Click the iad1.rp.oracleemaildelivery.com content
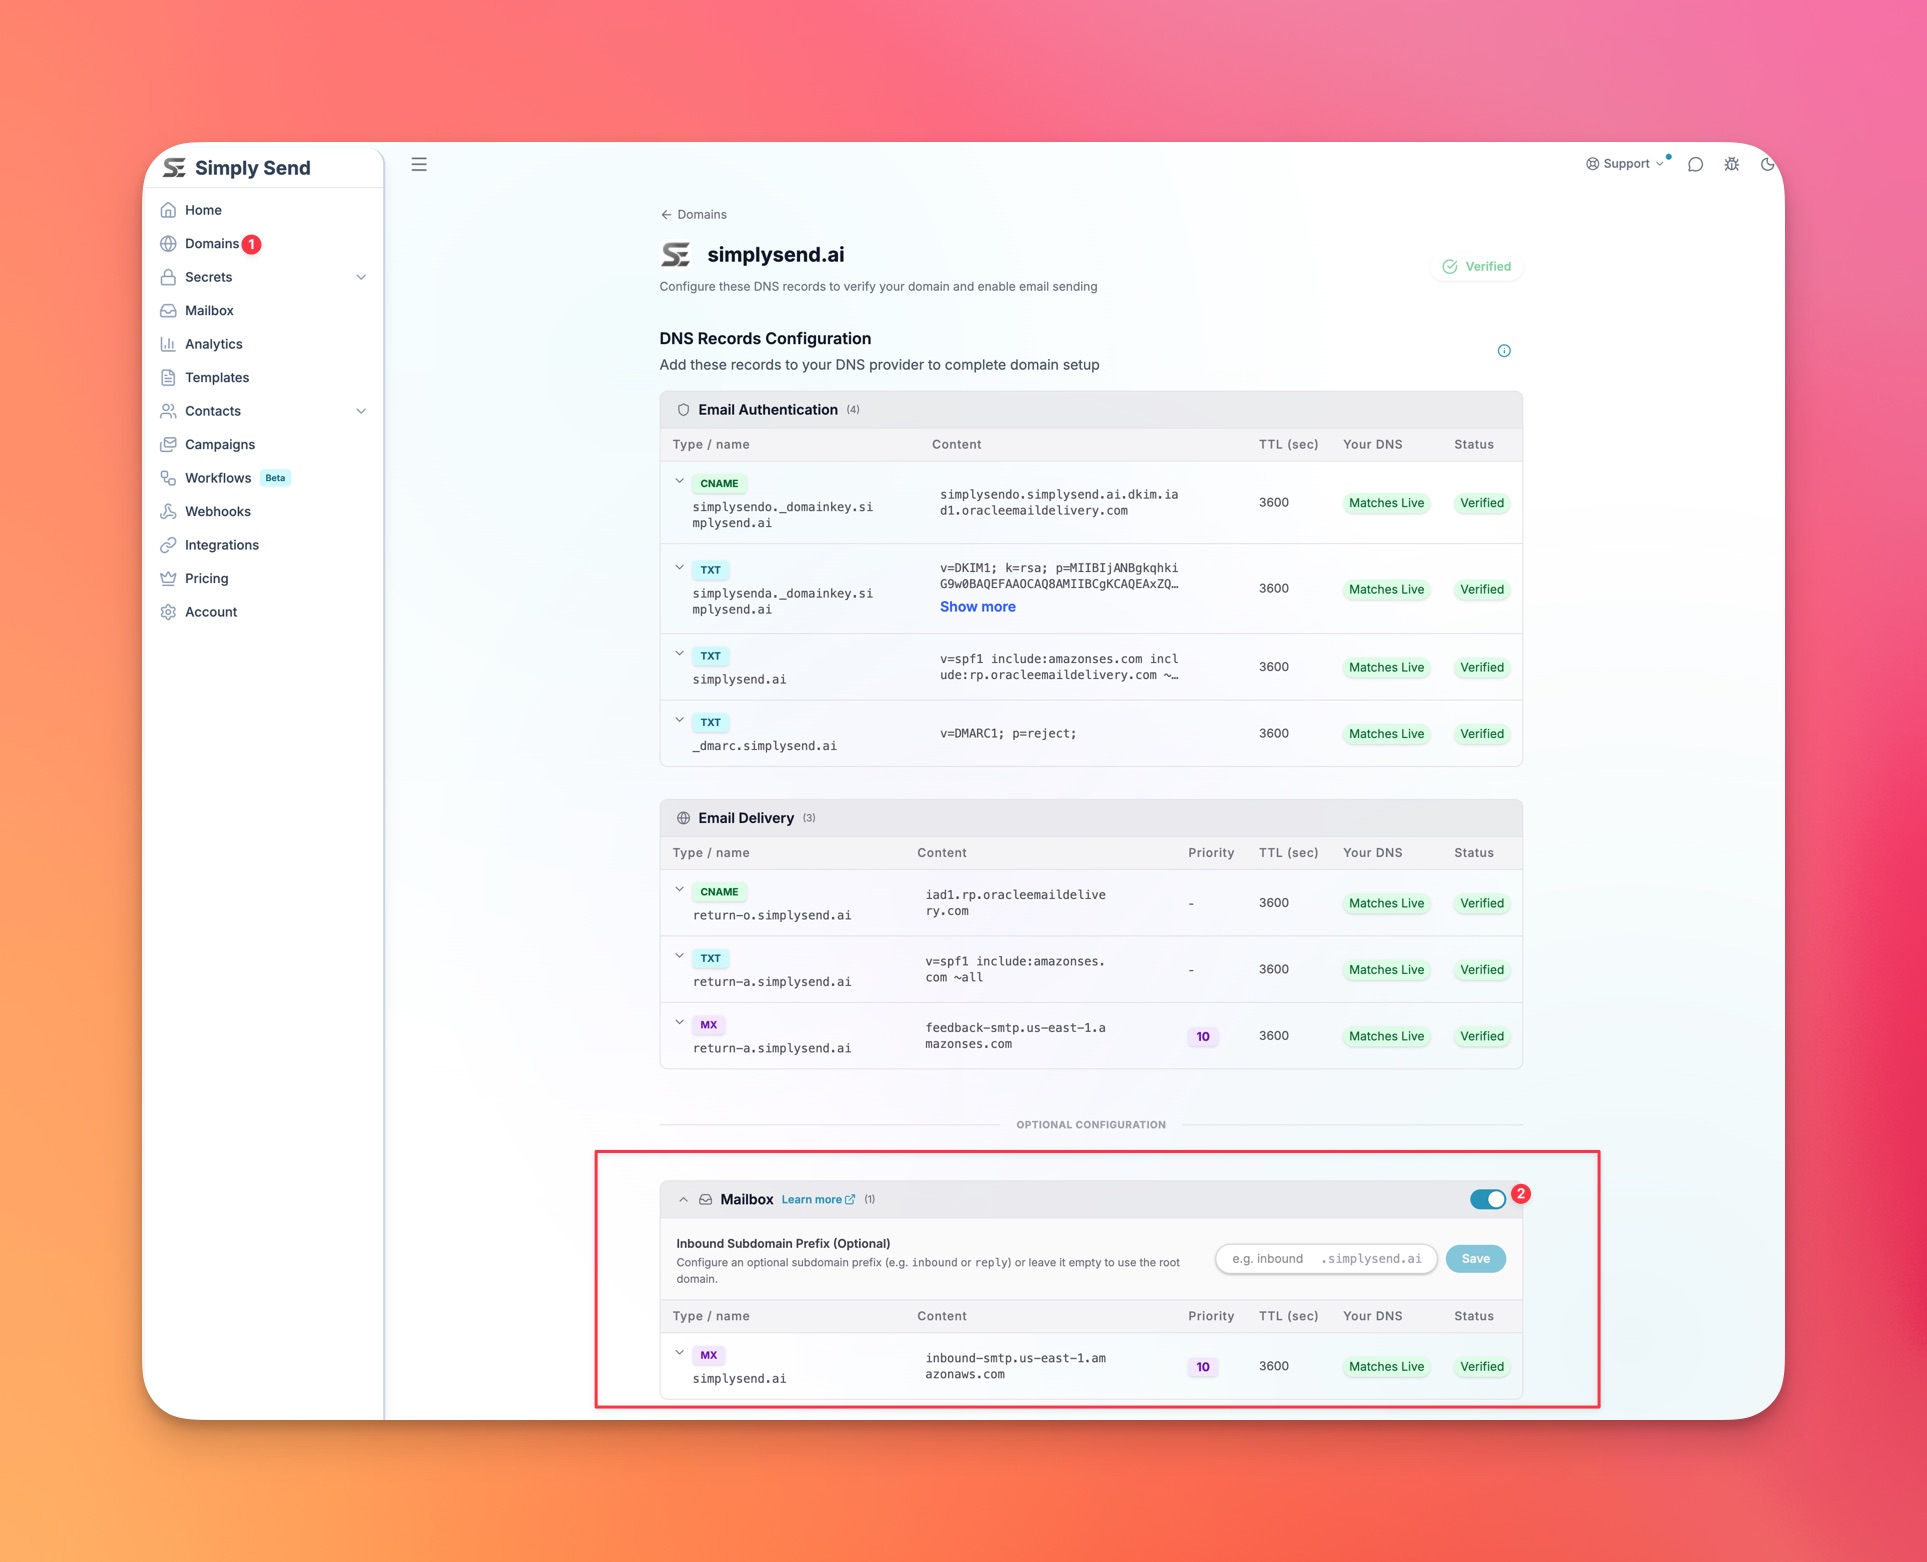This screenshot has width=1927, height=1562. [x=1015, y=903]
